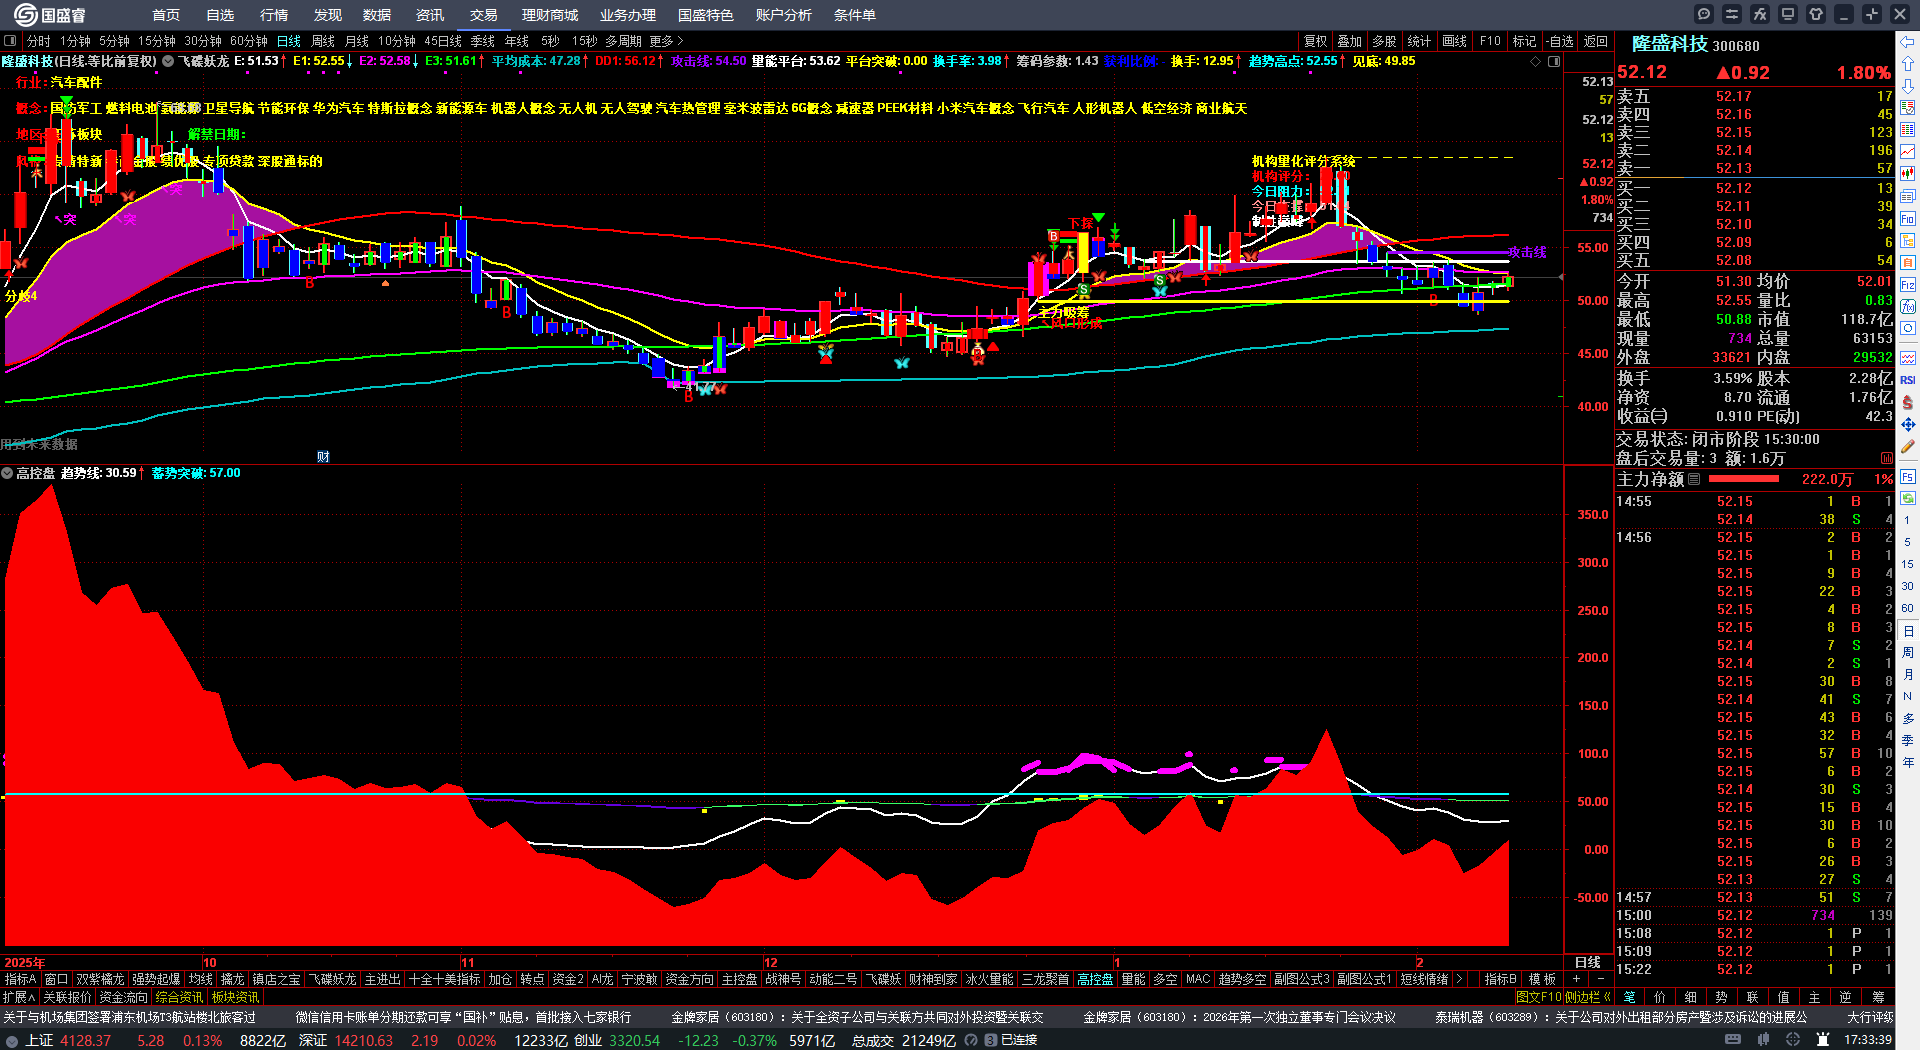The height and width of the screenshot is (1050, 1920).
Task: Open the candlestick chart sidebar icon
Action: pos(1908,174)
